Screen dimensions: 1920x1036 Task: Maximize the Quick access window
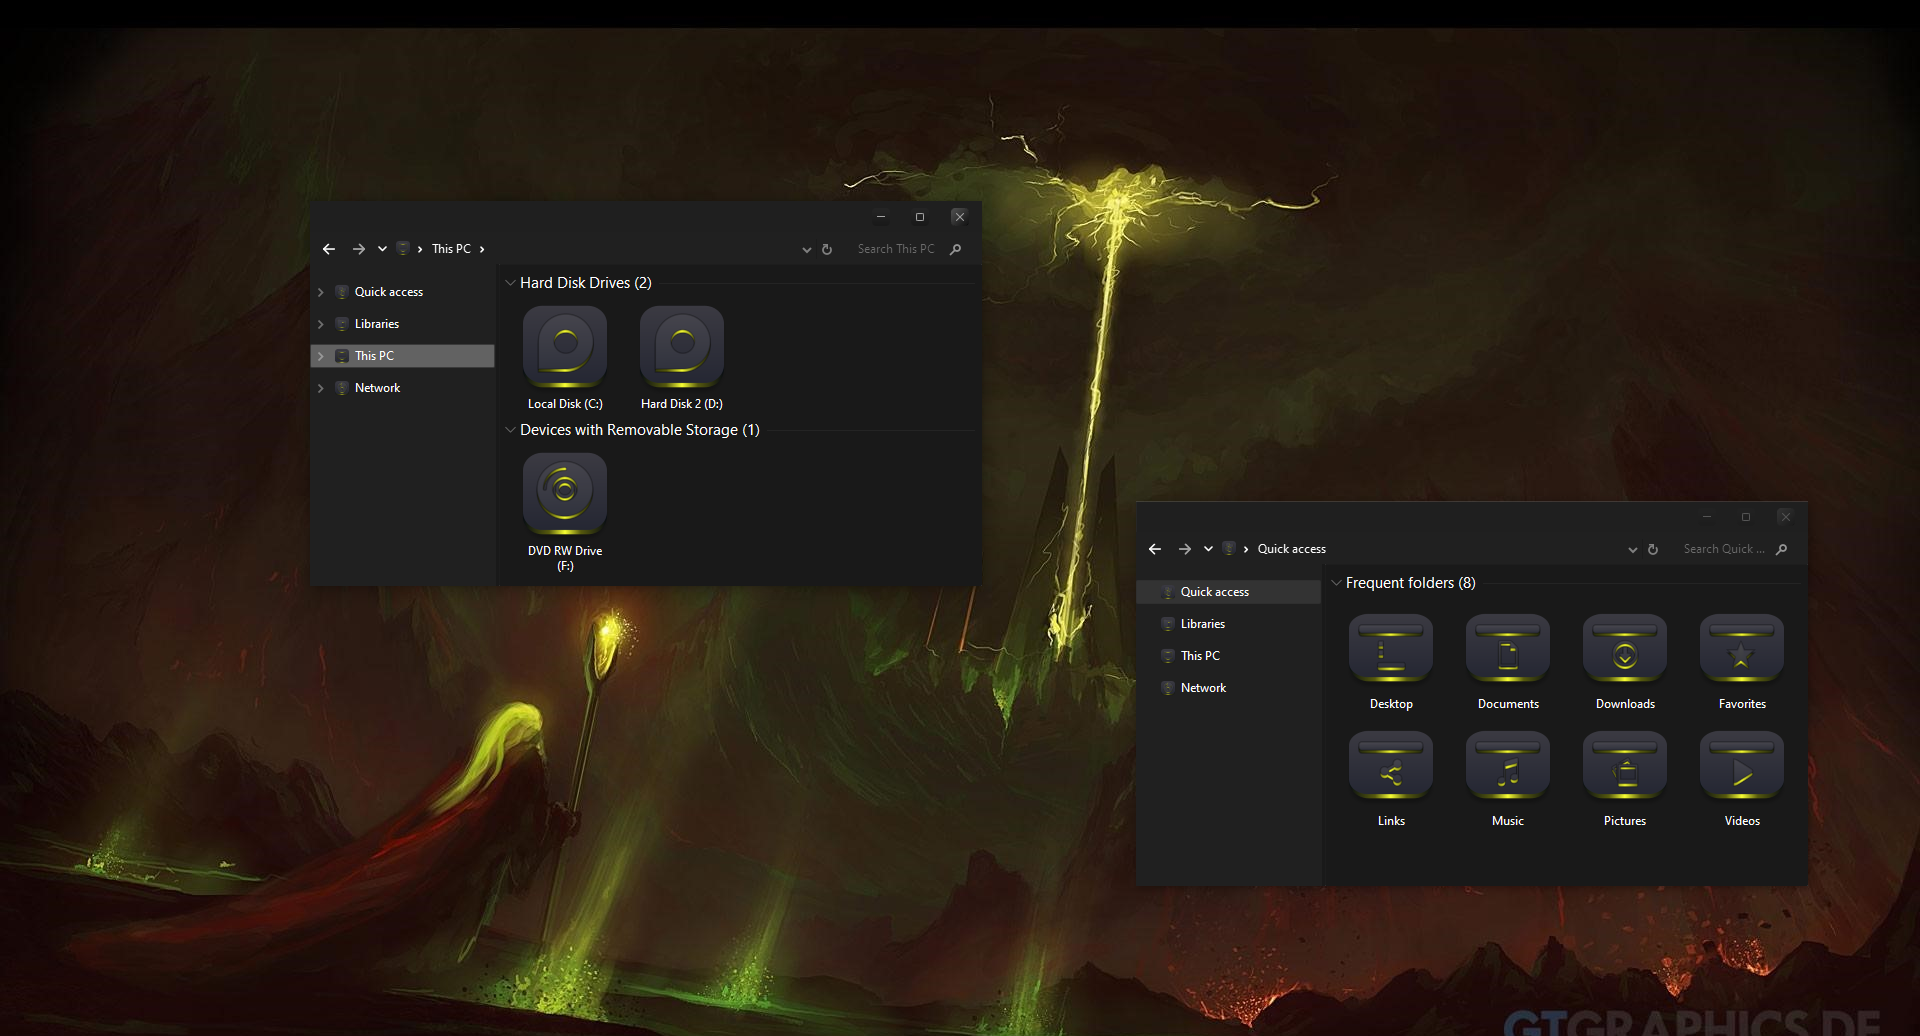point(1746,517)
